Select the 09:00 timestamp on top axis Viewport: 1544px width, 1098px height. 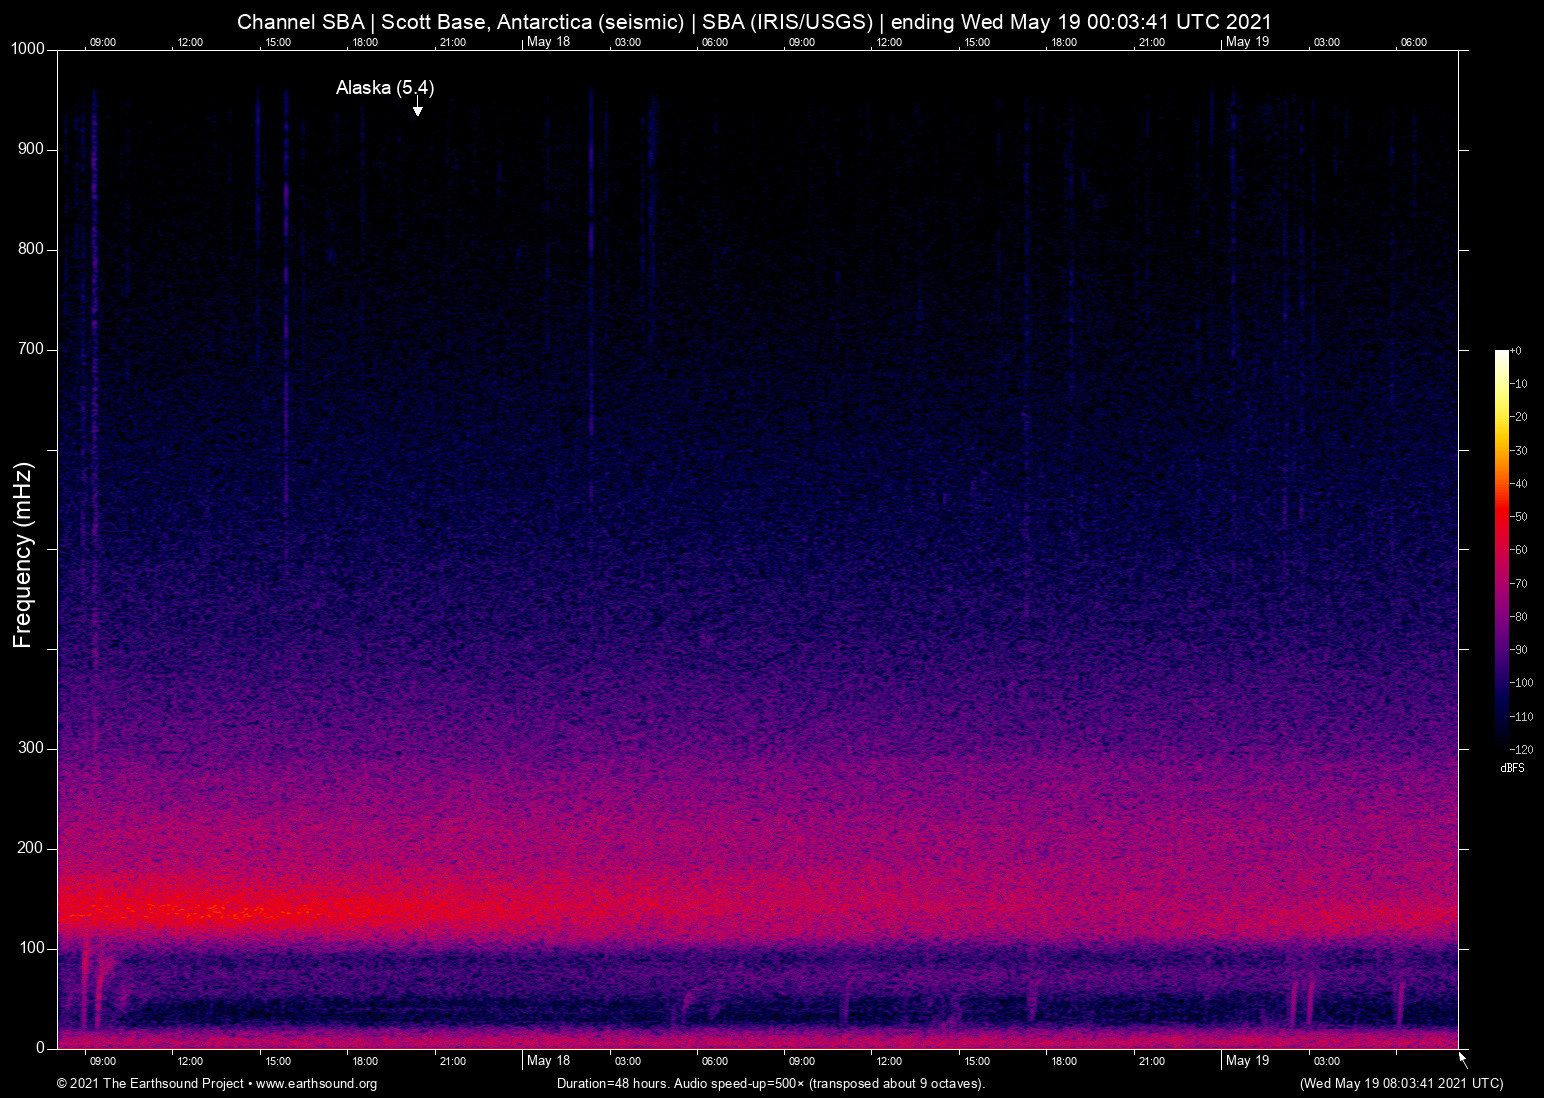pyautogui.click(x=104, y=42)
